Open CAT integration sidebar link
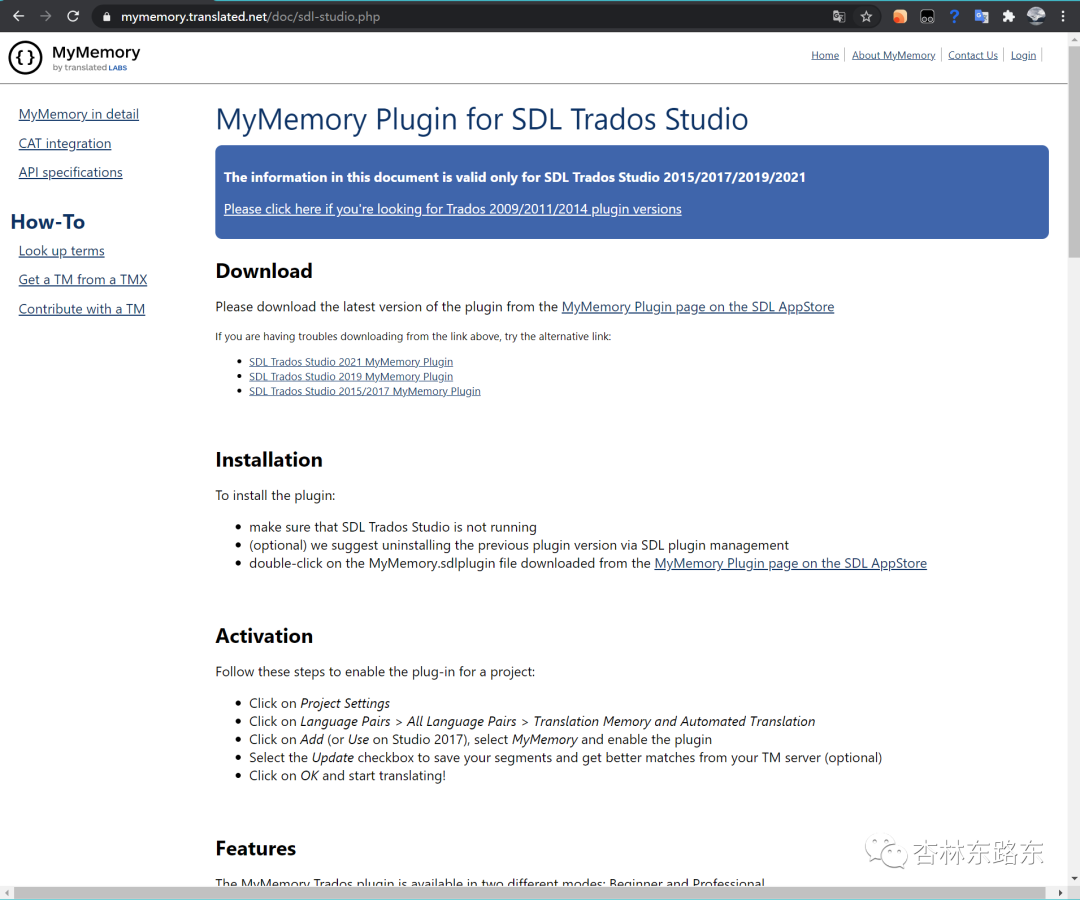 tap(65, 143)
